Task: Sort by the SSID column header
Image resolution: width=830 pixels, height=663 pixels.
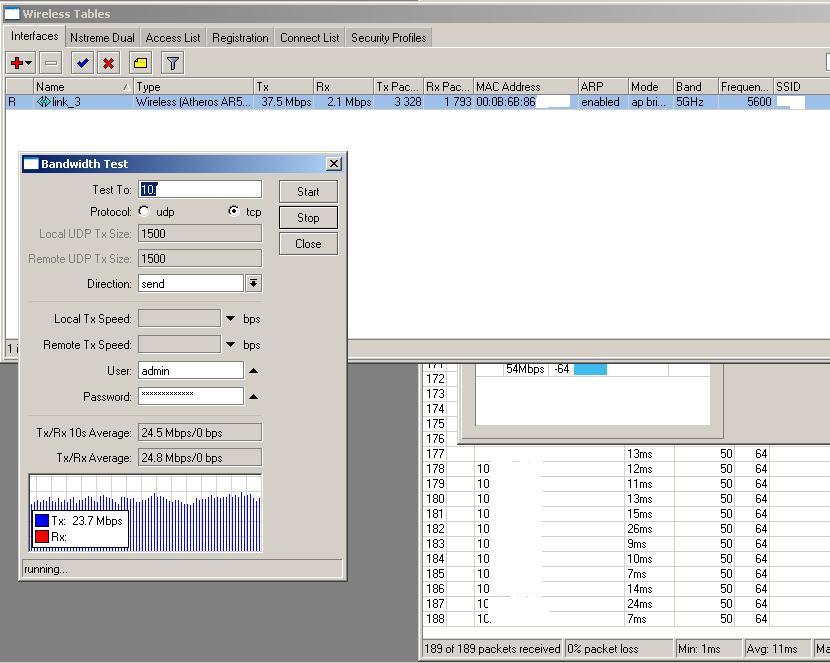Action: (x=801, y=86)
